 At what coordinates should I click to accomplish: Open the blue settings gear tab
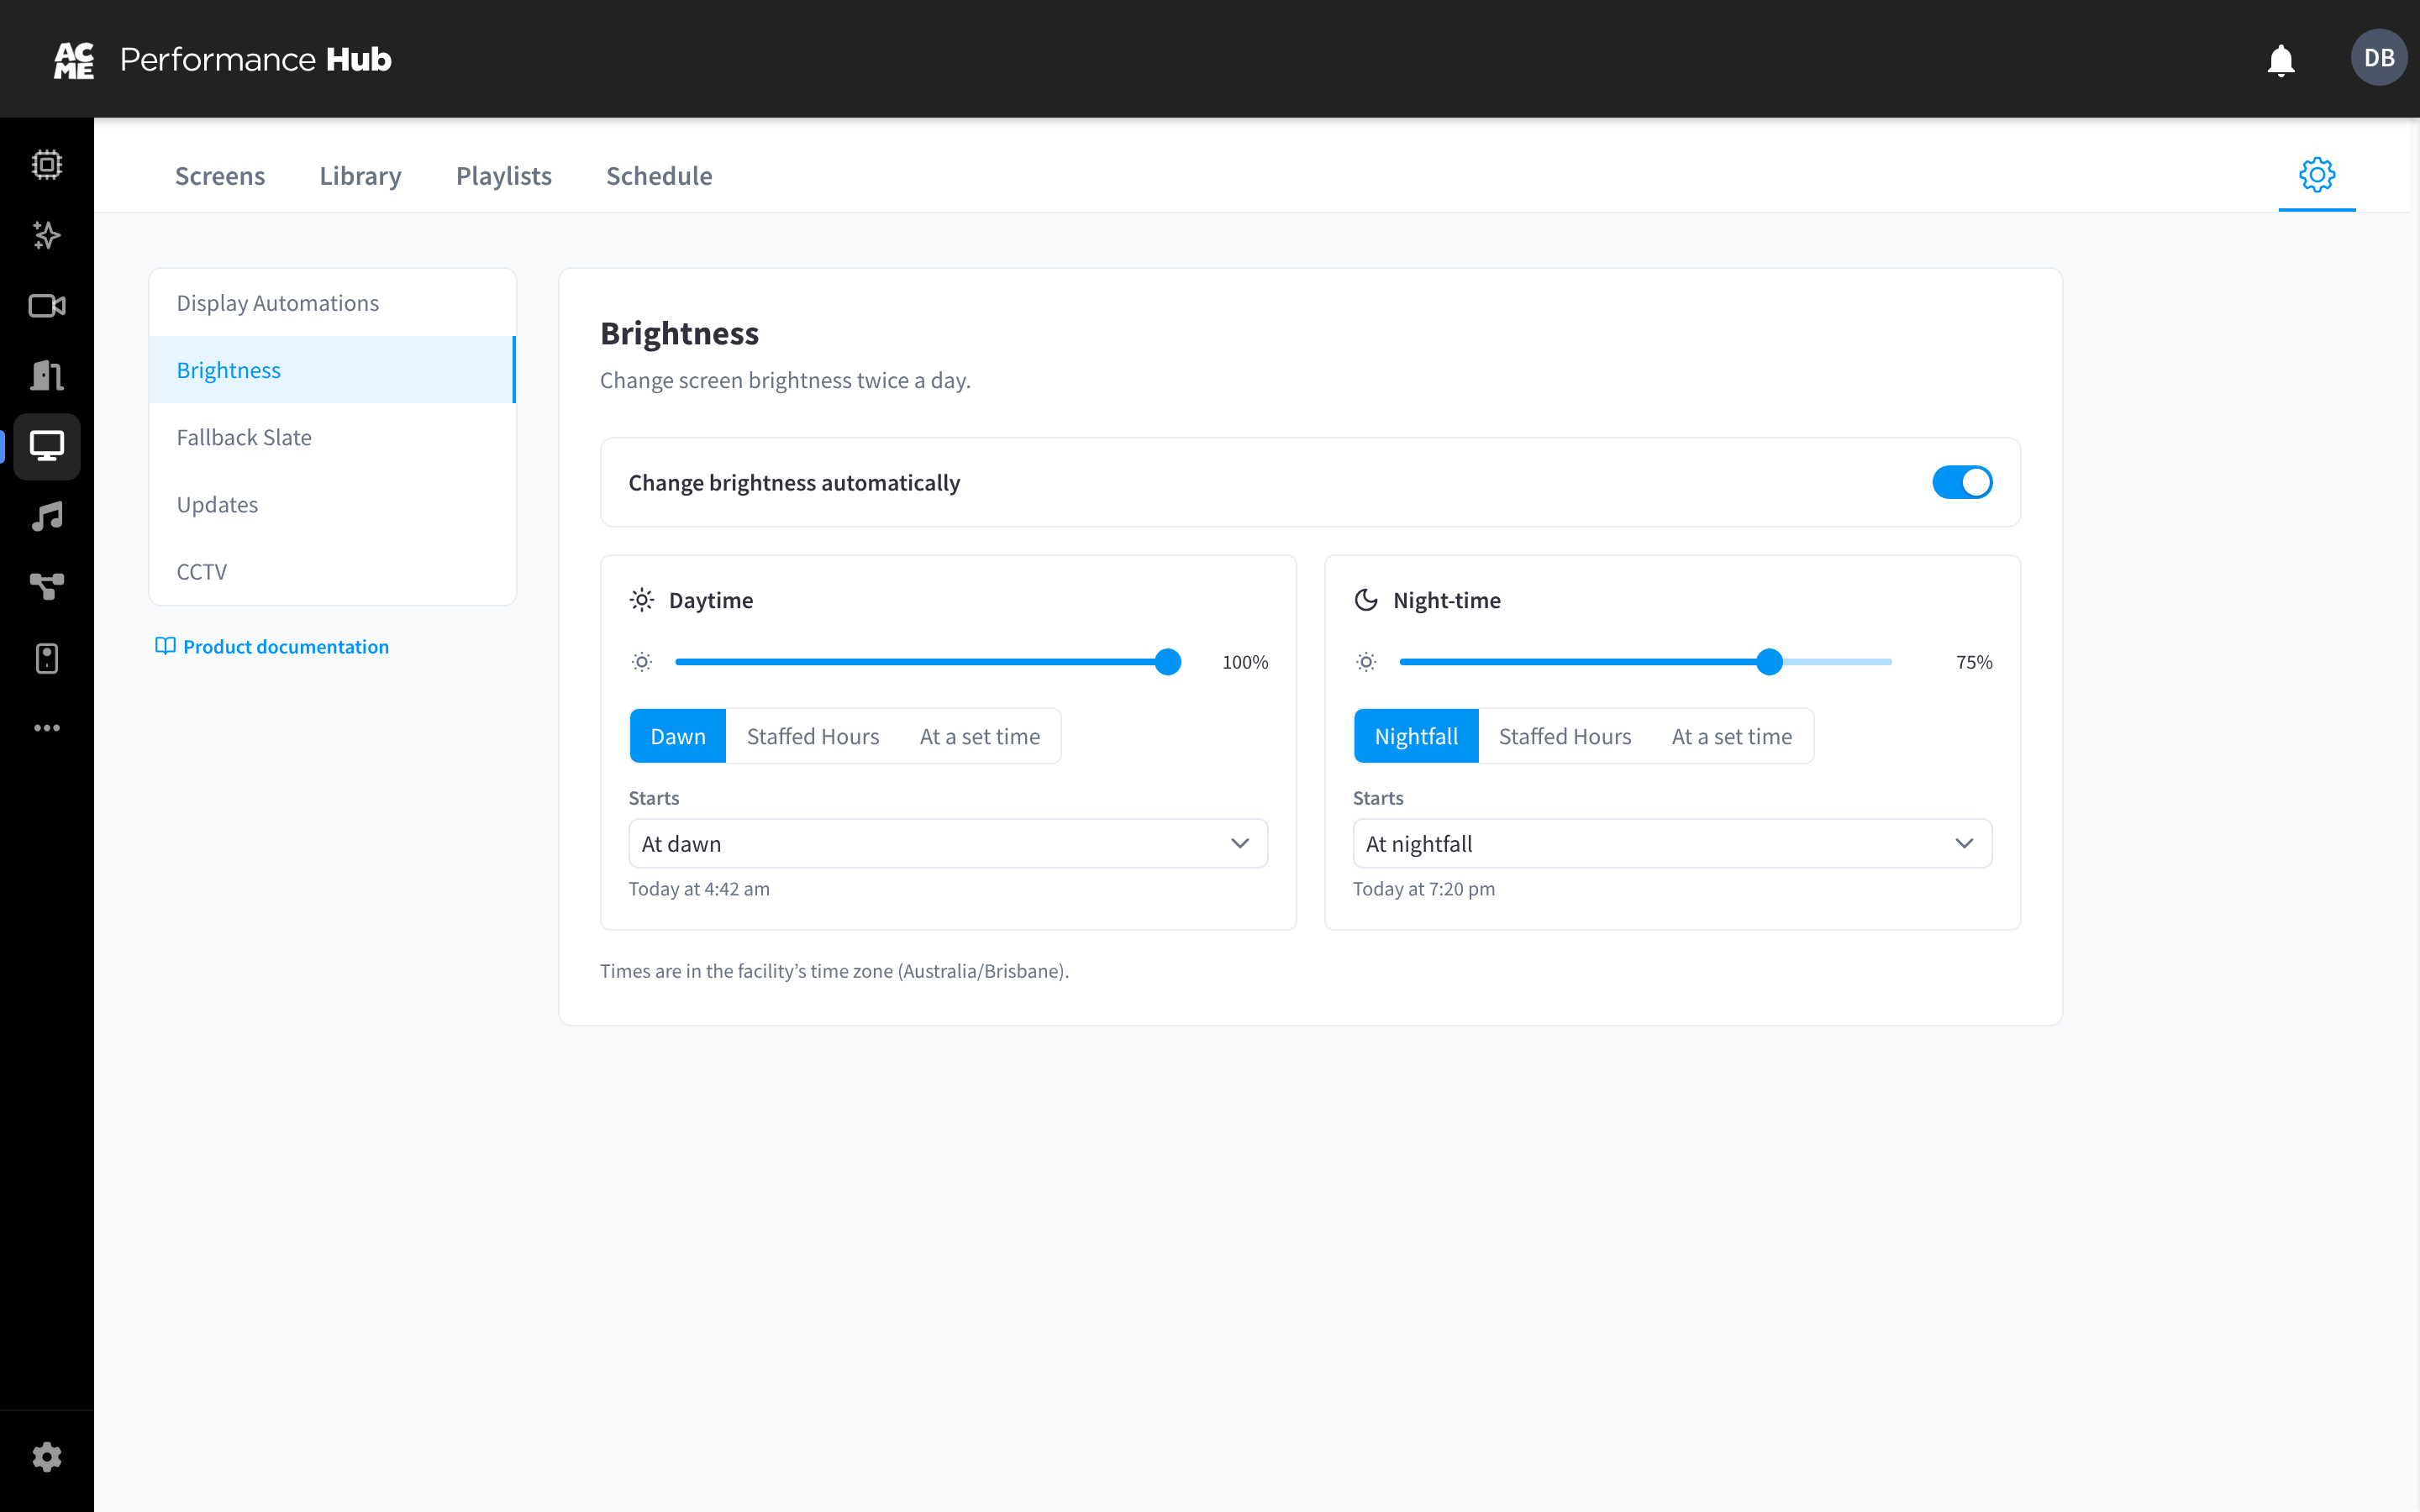click(x=2317, y=175)
